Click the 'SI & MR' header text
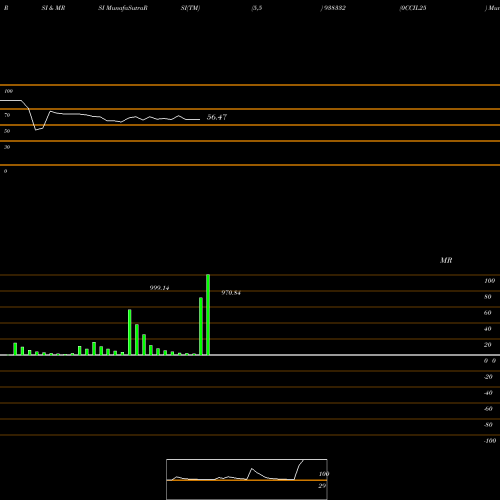This screenshot has height=500, width=500. click(x=53, y=8)
